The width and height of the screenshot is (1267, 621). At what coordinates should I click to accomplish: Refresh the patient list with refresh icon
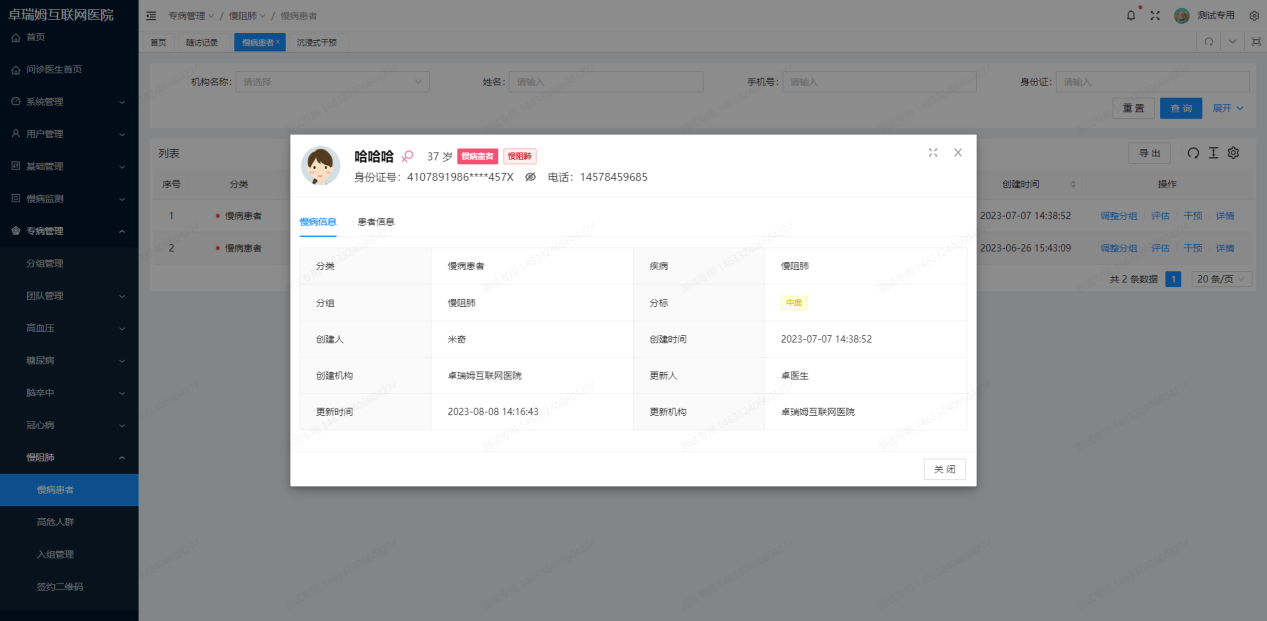(1194, 153)
